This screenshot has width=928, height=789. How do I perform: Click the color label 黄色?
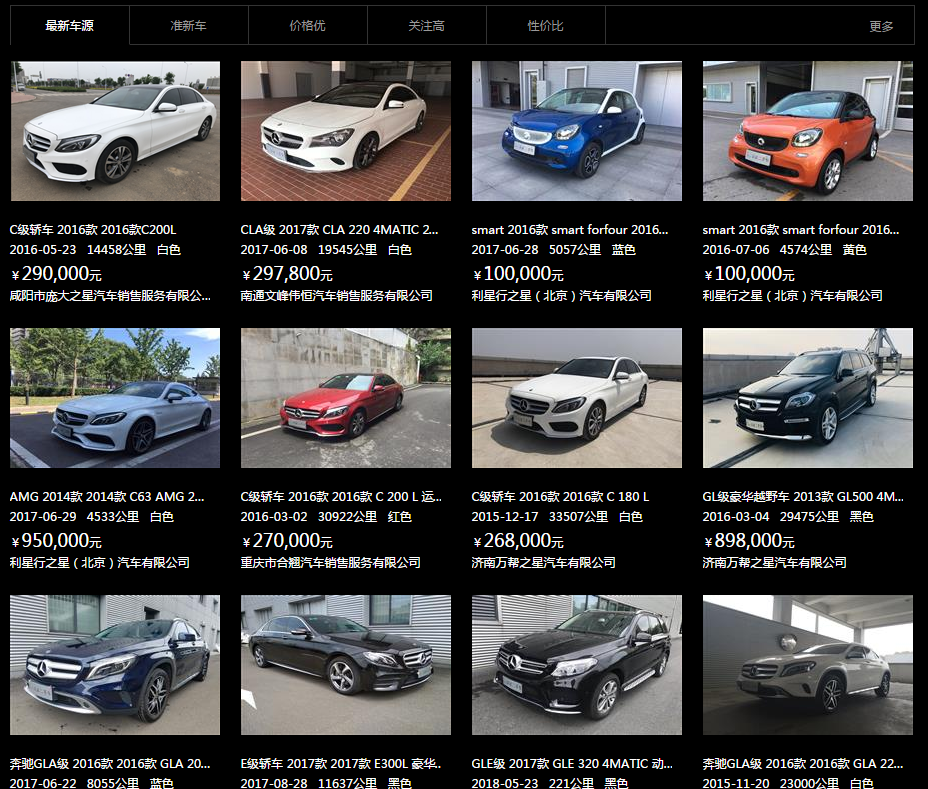(855, 250)
